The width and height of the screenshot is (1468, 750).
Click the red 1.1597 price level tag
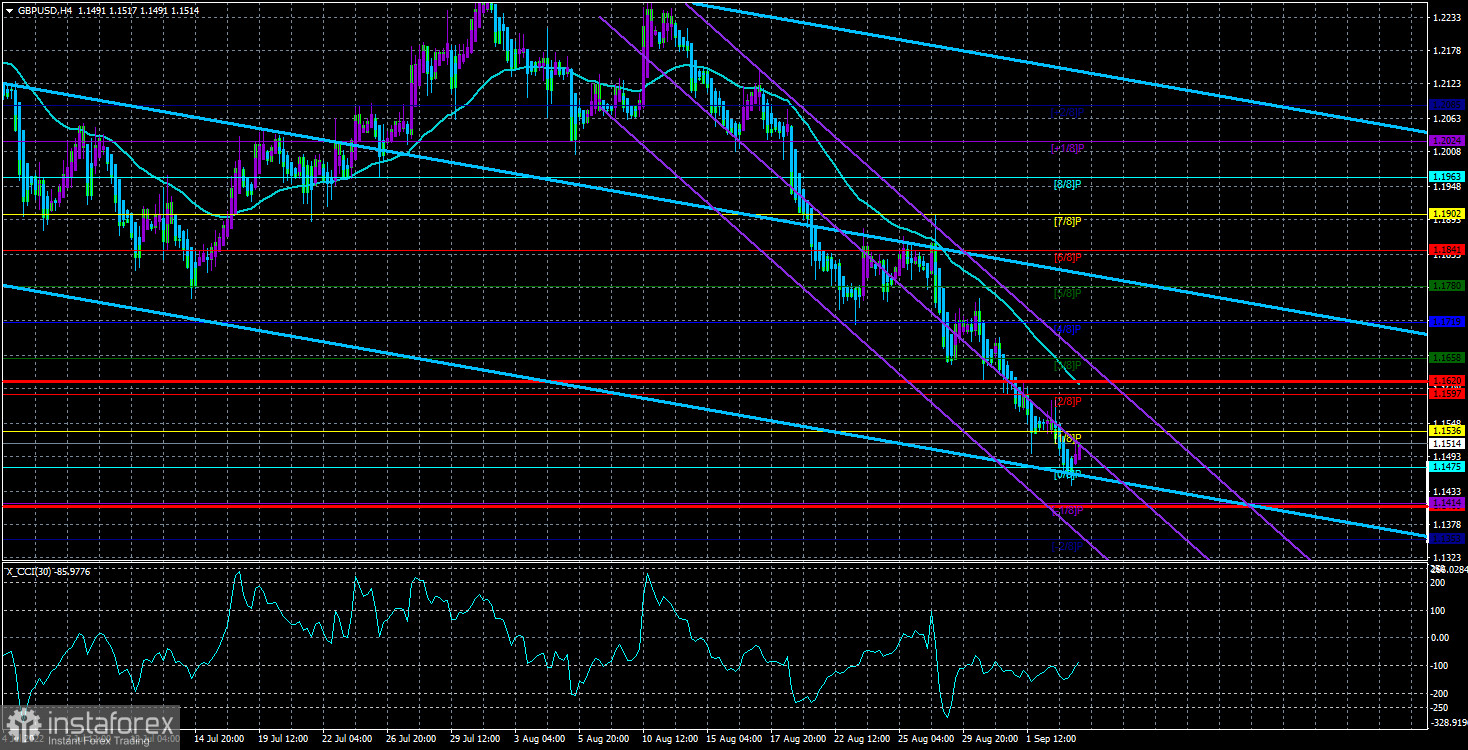coord(1447,394)
